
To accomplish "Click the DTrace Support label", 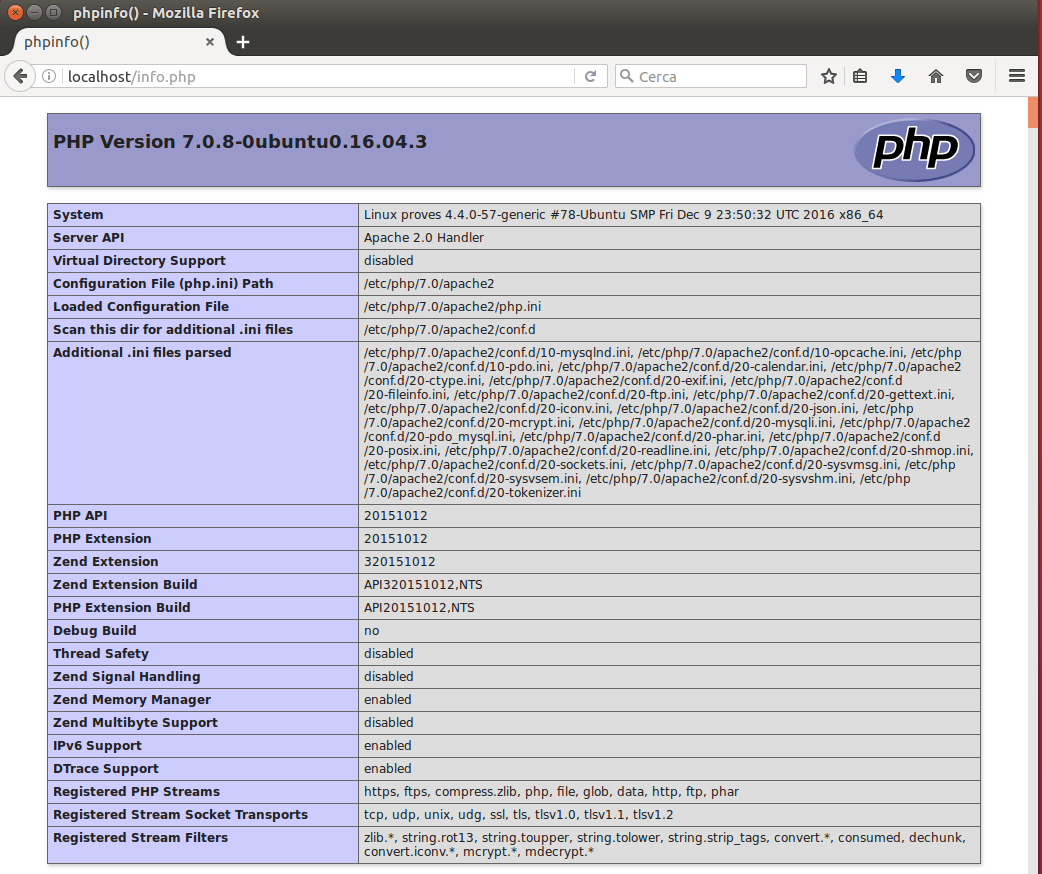I will click(x=106, y=768).
